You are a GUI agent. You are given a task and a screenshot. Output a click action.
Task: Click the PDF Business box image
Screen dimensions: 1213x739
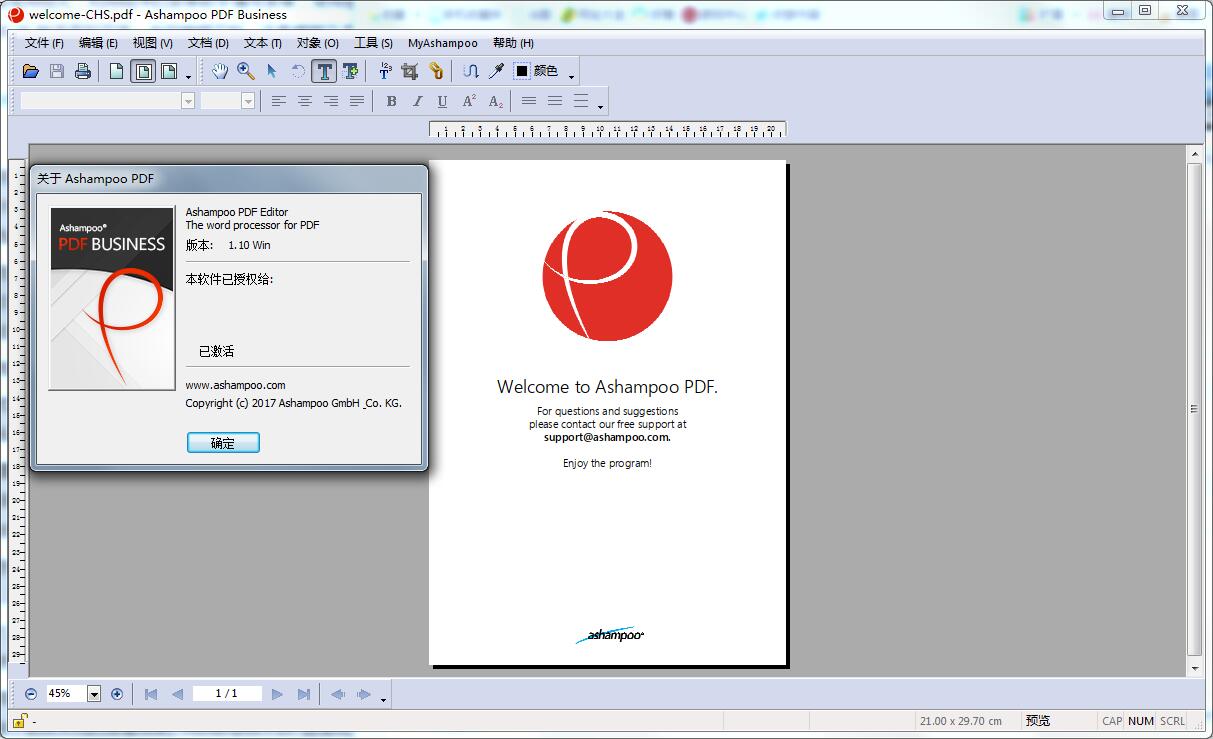pyautogui.click(x=112, y=297)
